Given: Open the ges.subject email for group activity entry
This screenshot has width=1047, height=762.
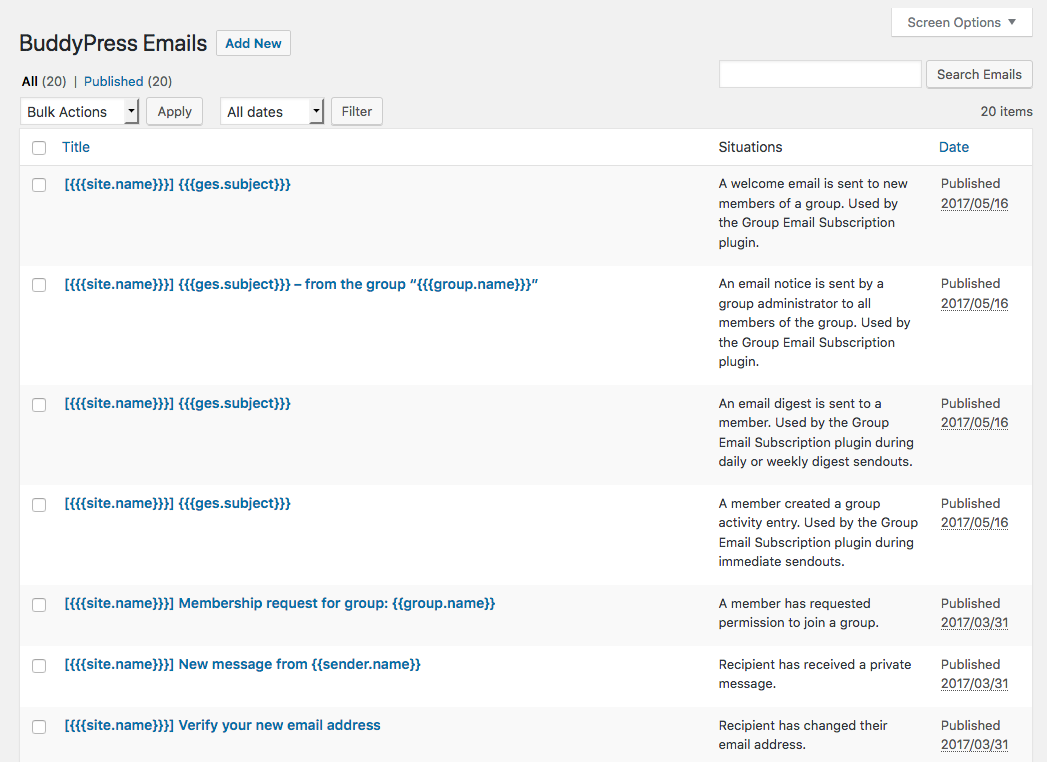Looking at the screenshot, I should 178,504.
